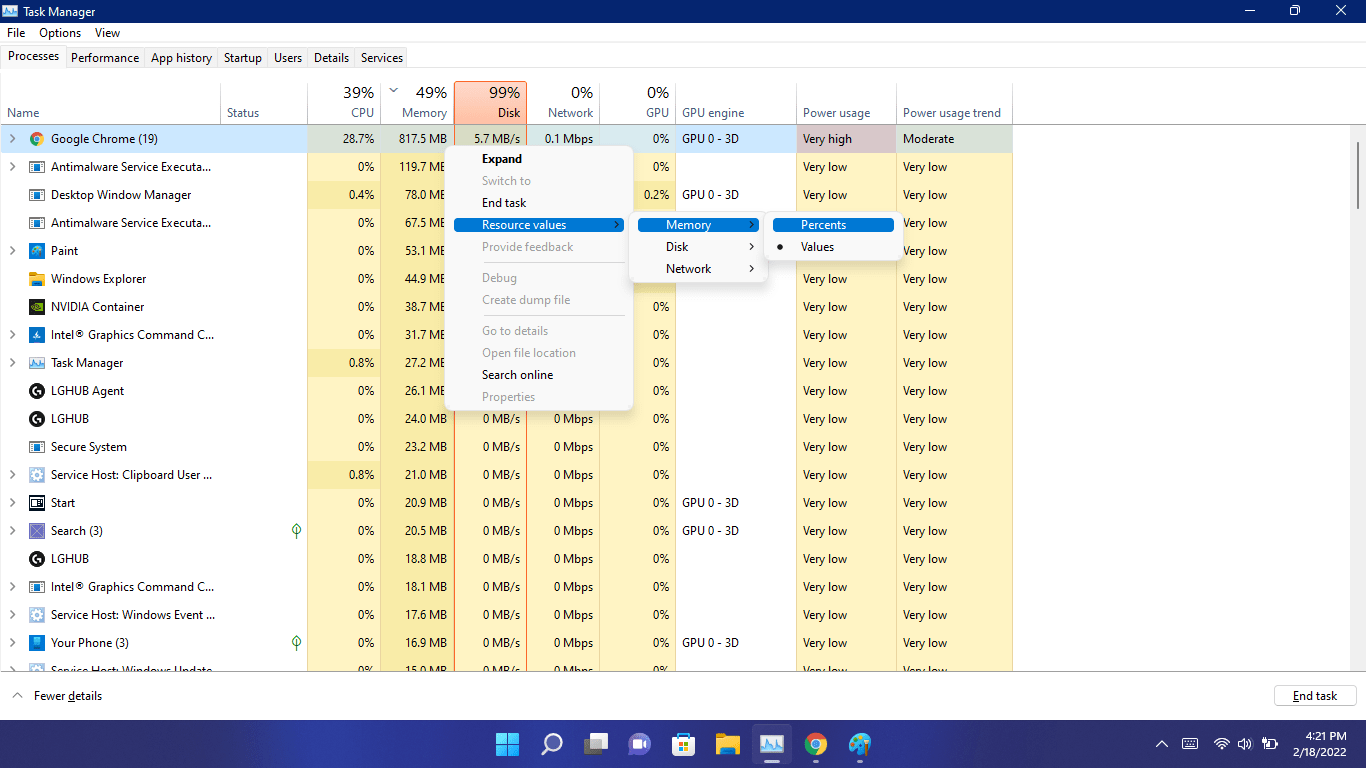
Task: Click the Google Chrome process icon
Action: [x=37, y=139]
